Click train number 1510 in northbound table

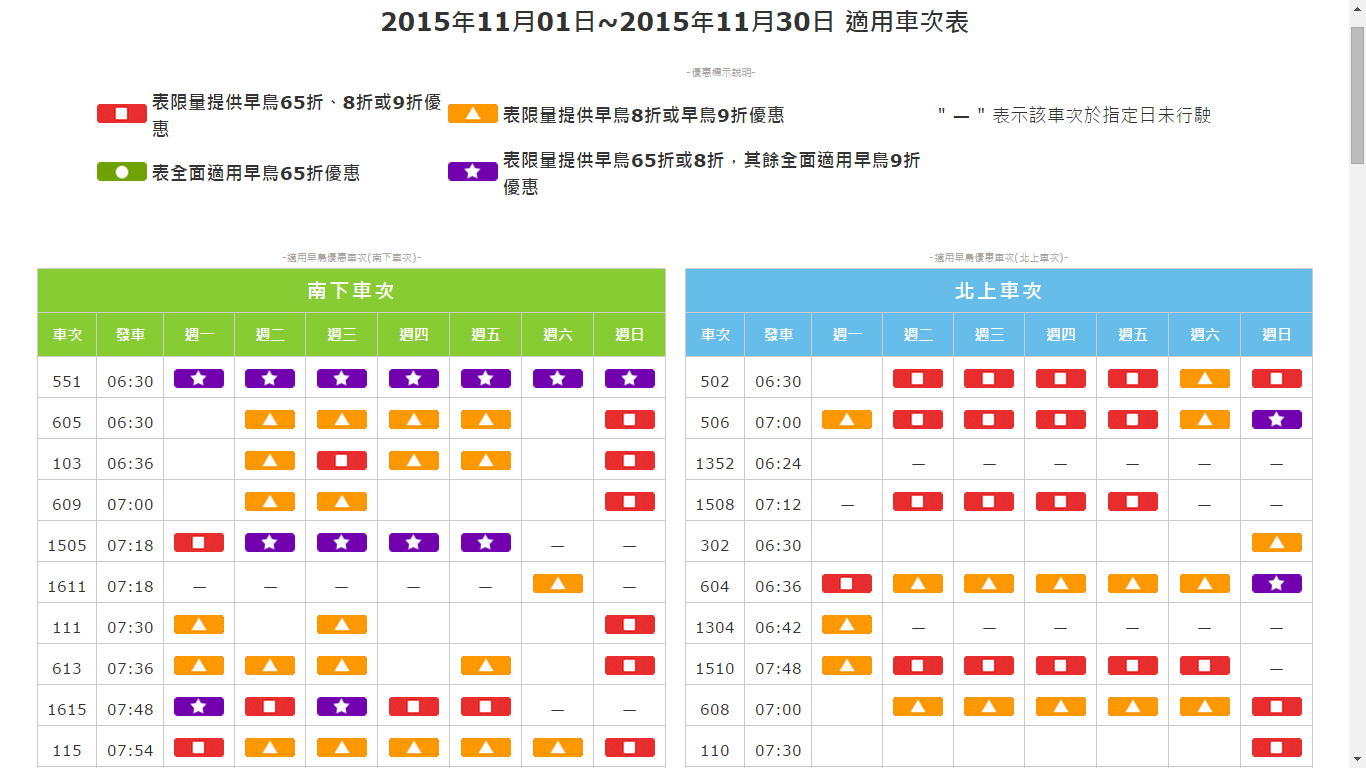click(715, 668)
